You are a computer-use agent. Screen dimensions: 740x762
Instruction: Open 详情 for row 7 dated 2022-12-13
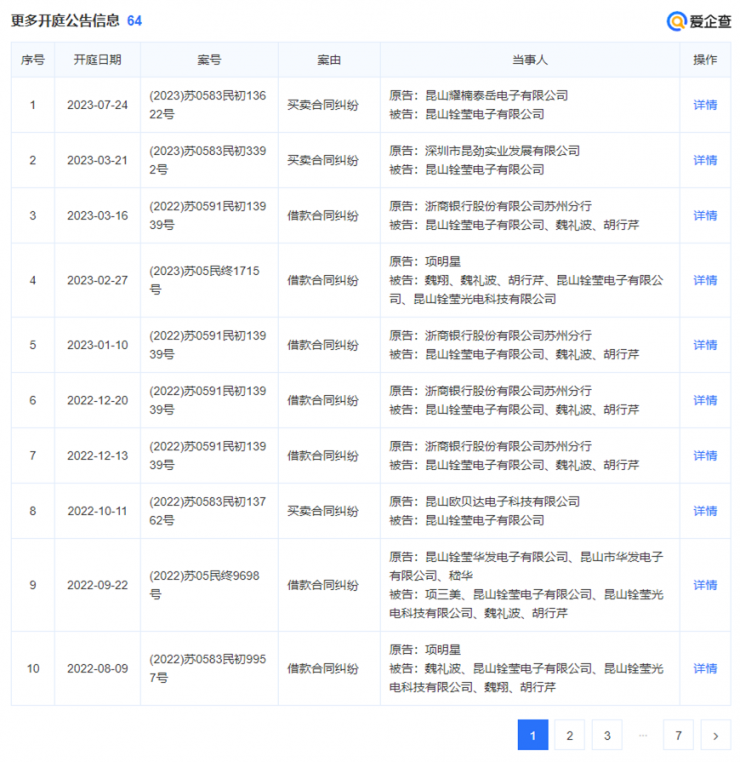[705, 456]
